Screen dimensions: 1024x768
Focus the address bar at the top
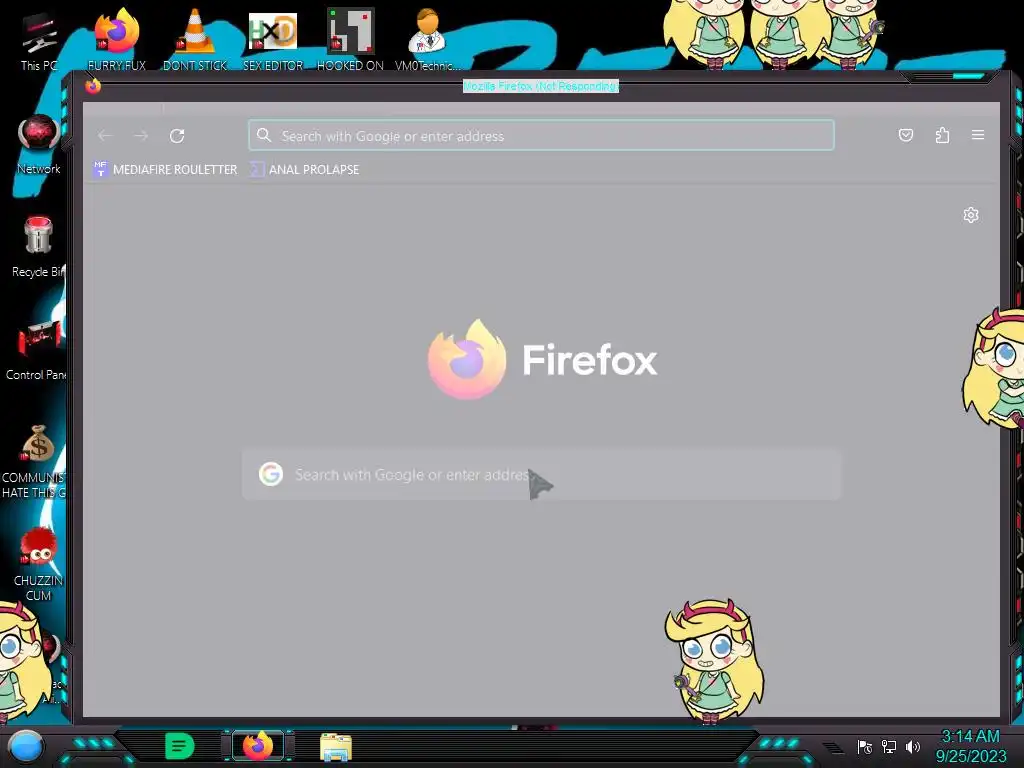(x=541, y=135)
